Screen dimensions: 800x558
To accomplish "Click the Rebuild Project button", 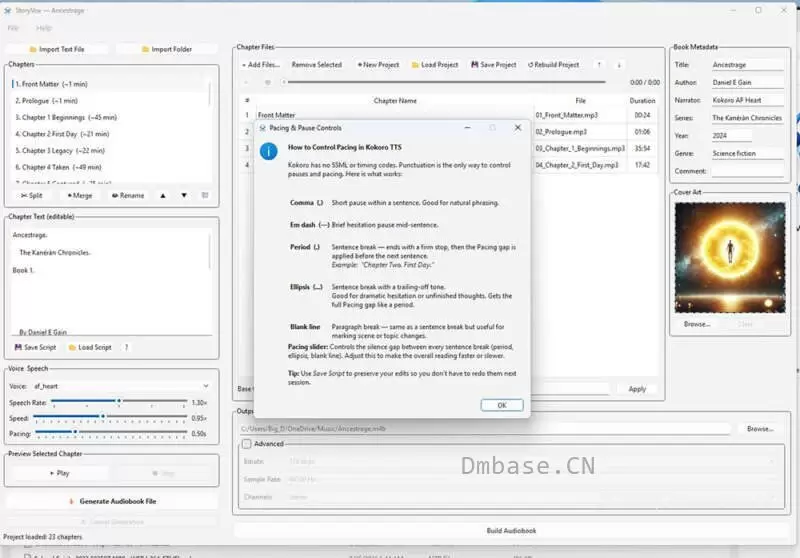I will [554, 65].
